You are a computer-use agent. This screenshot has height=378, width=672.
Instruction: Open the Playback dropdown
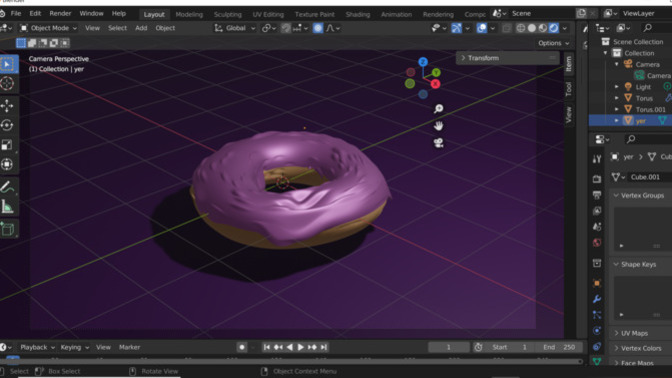click(x=37, y=347)
